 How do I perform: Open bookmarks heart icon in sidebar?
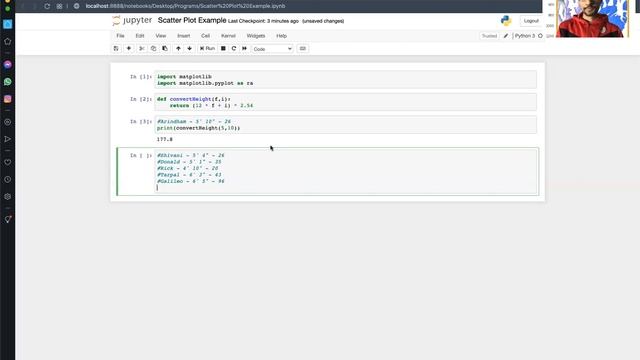point(8,162)
